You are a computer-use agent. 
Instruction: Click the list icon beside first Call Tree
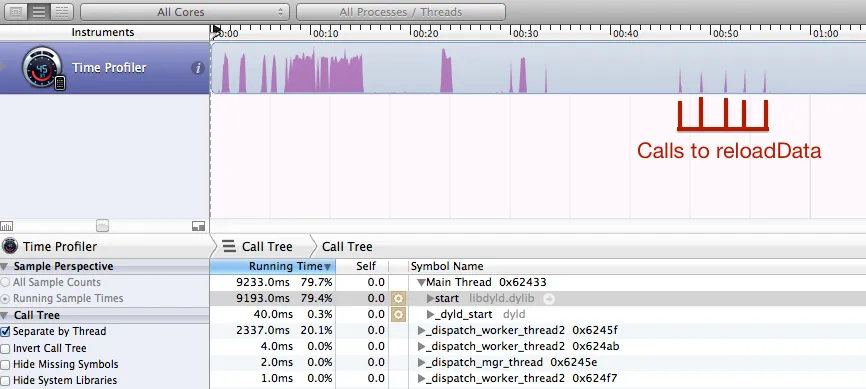228,246
